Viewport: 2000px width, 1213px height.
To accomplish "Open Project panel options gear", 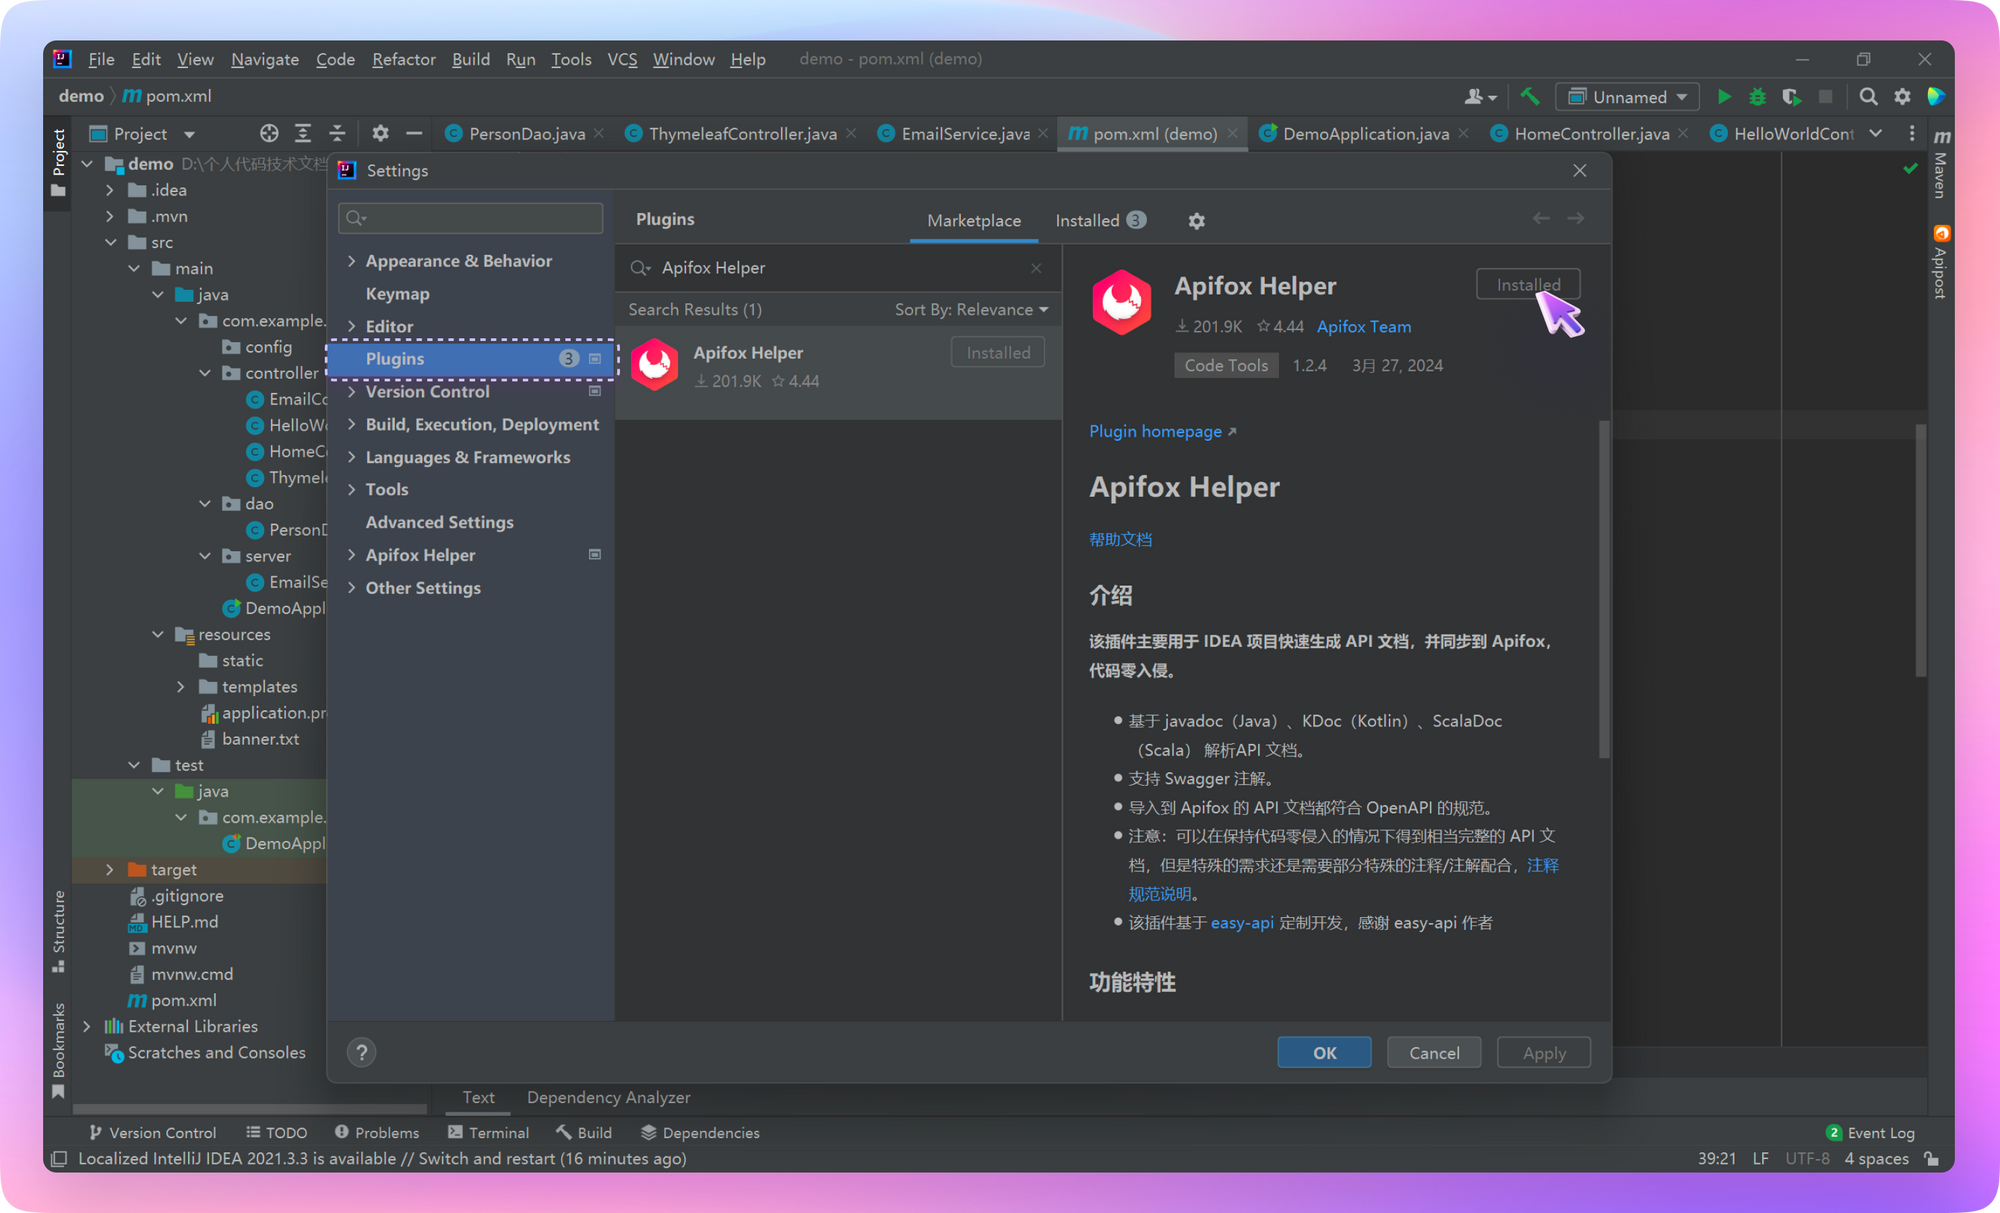I will 380,133.
